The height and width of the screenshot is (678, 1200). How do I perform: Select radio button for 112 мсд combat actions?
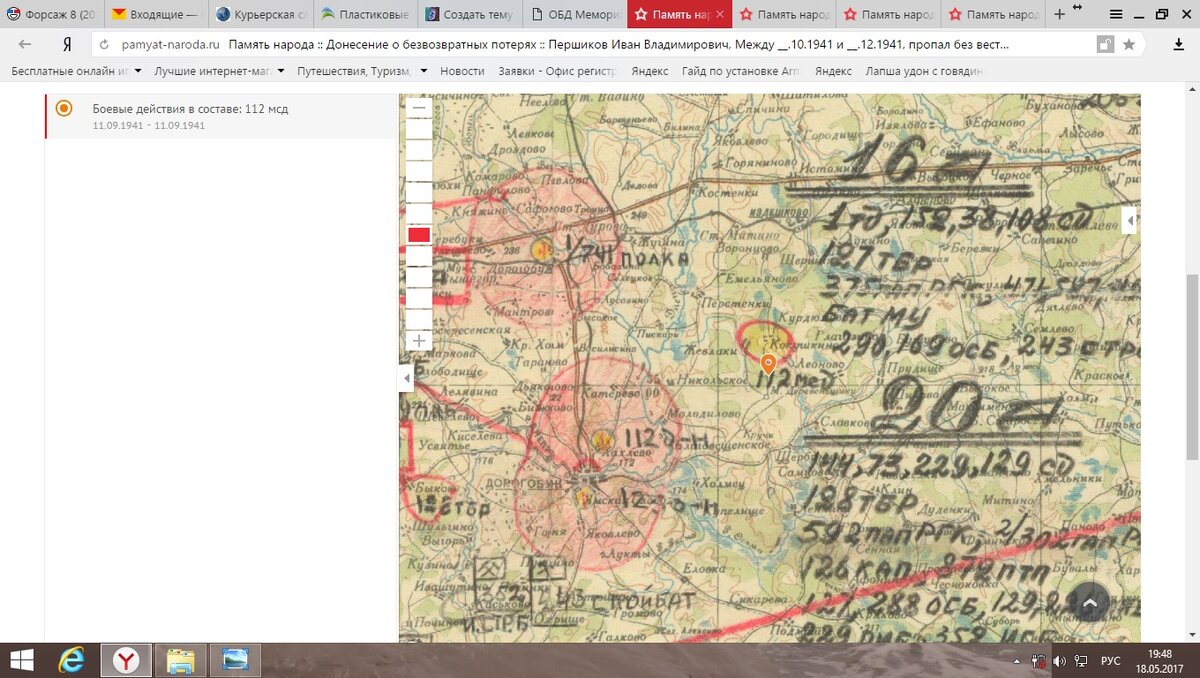point(64,108)
